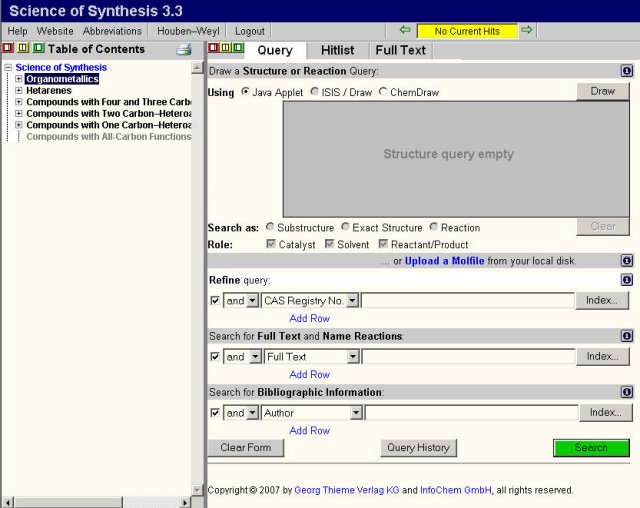Uncheck the Full Text row checkbox
Image resolution: width=640 pixels, height=508 pixels.
click(215, 357)
